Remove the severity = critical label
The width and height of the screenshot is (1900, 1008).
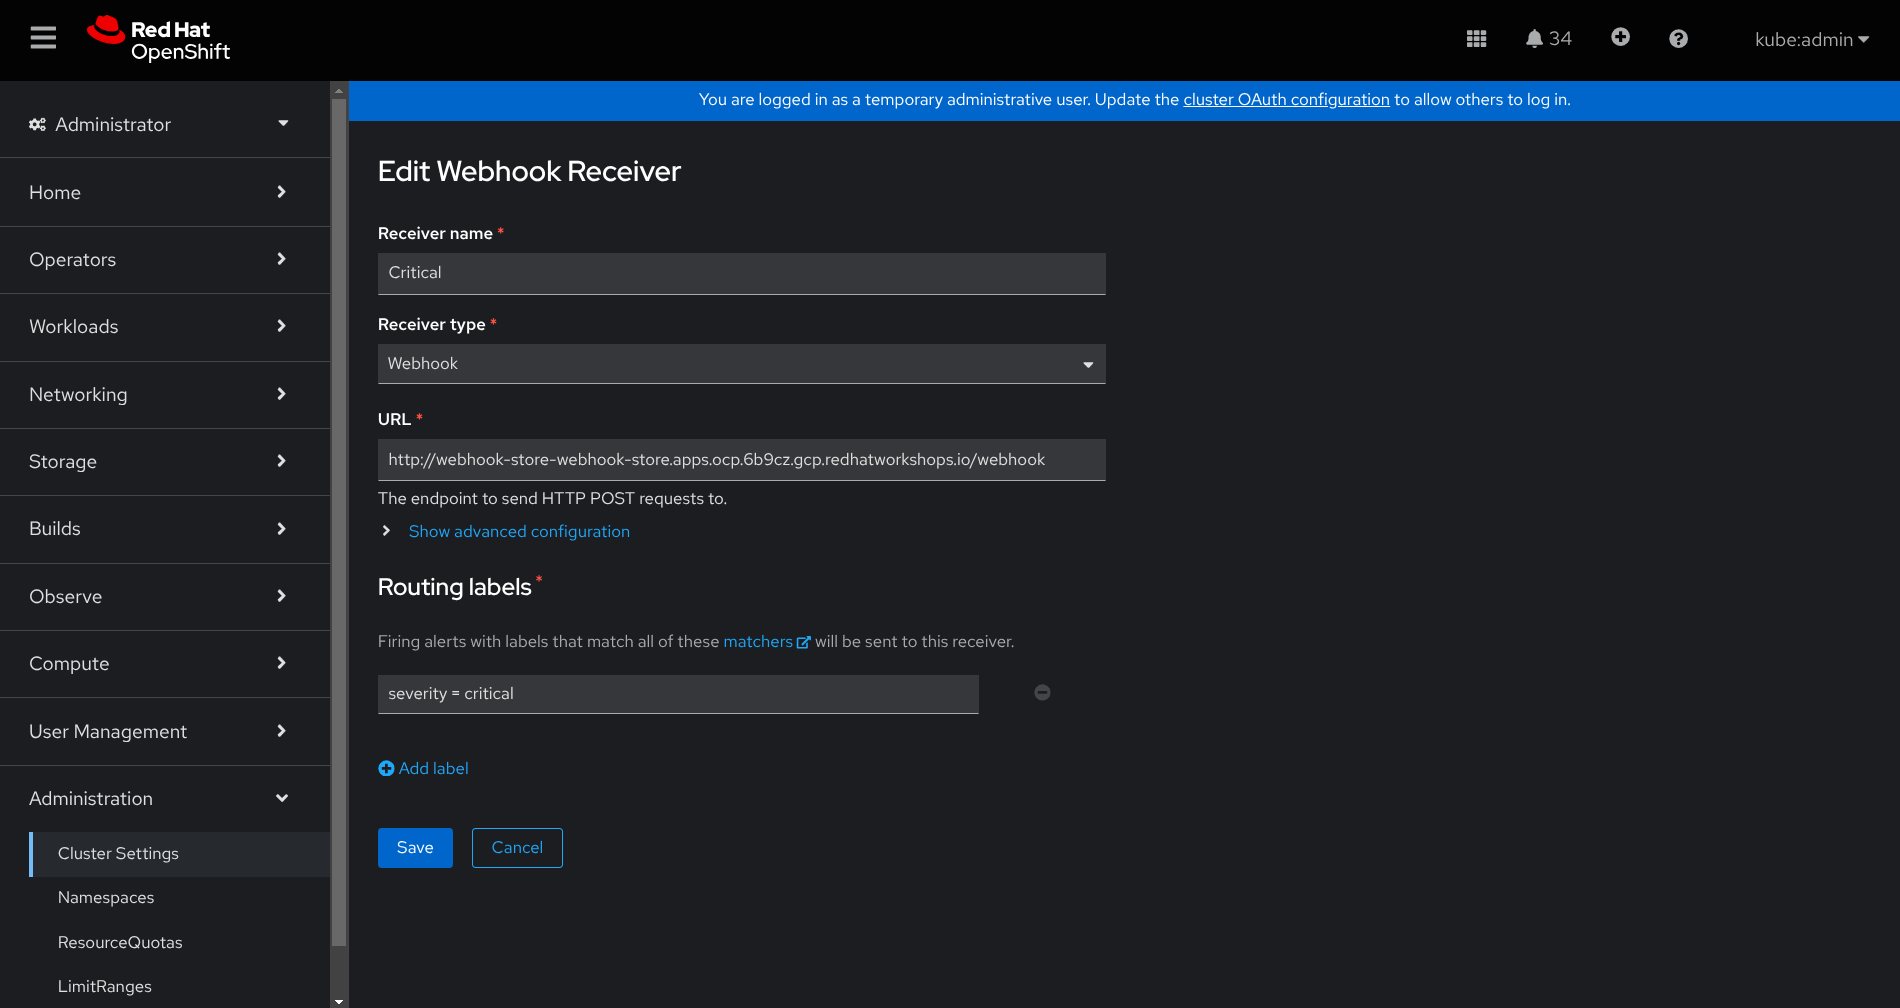point(1042,692)
